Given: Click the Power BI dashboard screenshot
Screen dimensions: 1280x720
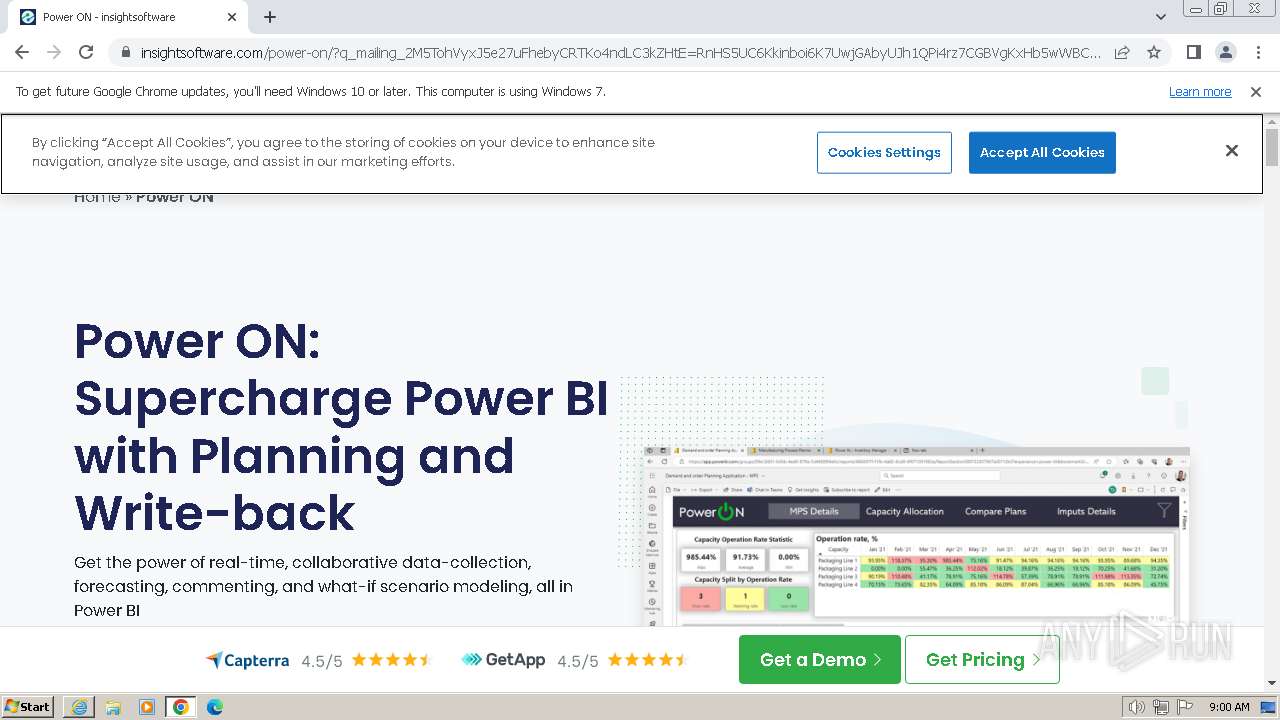Looking at the screenshot, I should pyautogui.click(x=916, y=536).
